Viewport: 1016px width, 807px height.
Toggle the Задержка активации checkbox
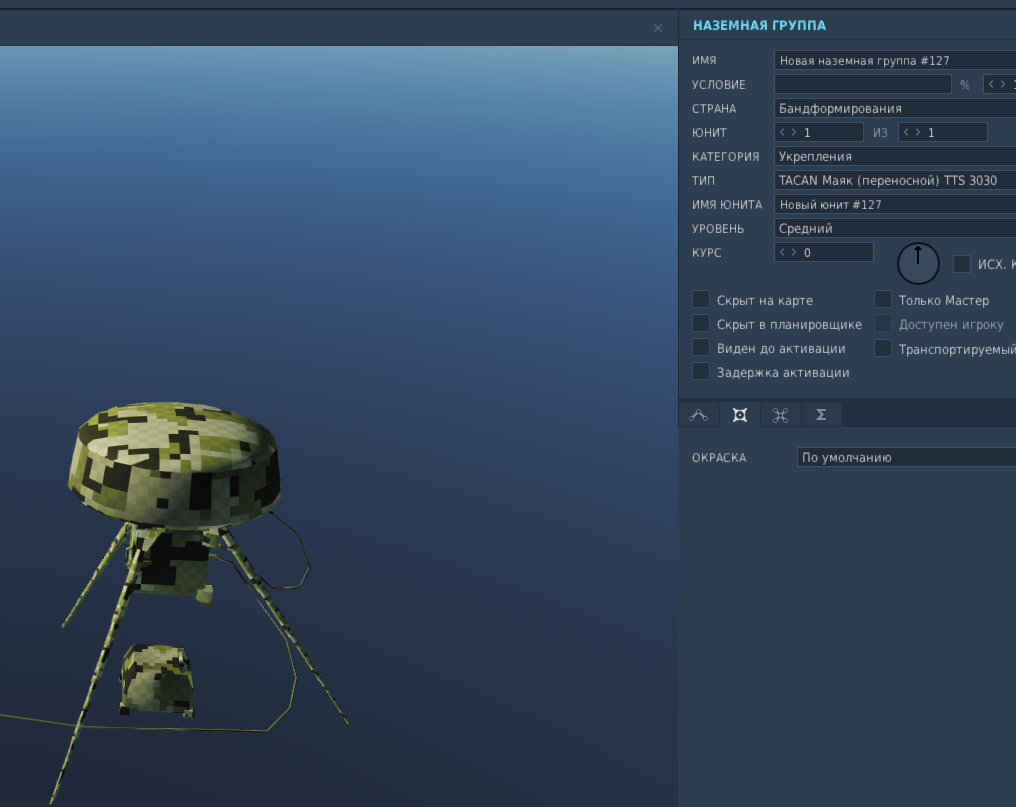(700, 371)
